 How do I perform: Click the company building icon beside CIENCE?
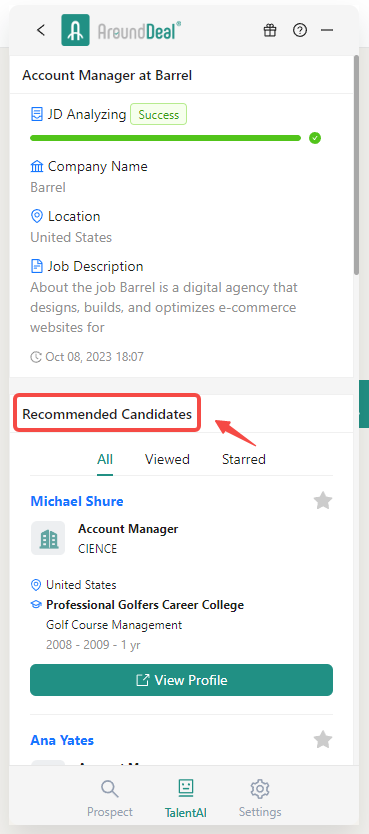(48, 538)
